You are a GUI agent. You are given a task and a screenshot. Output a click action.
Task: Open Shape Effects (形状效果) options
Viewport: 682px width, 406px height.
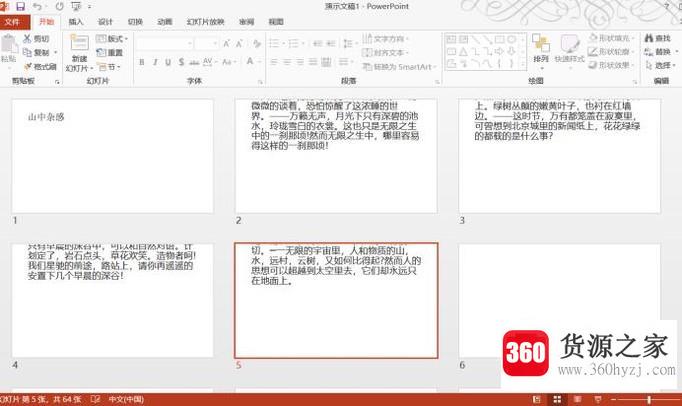click(x=612, y=65)
